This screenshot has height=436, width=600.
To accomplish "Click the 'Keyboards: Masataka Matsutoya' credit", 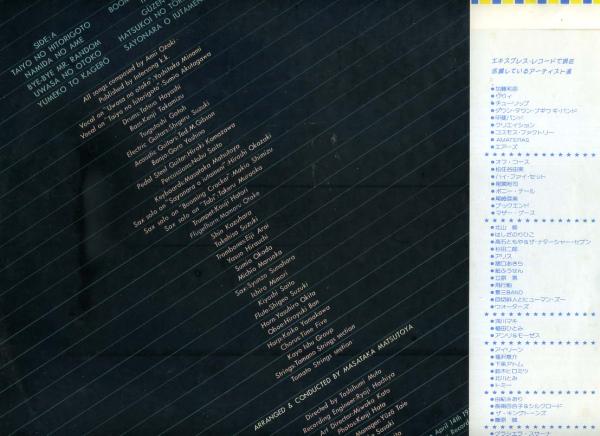I will point(197,173).
